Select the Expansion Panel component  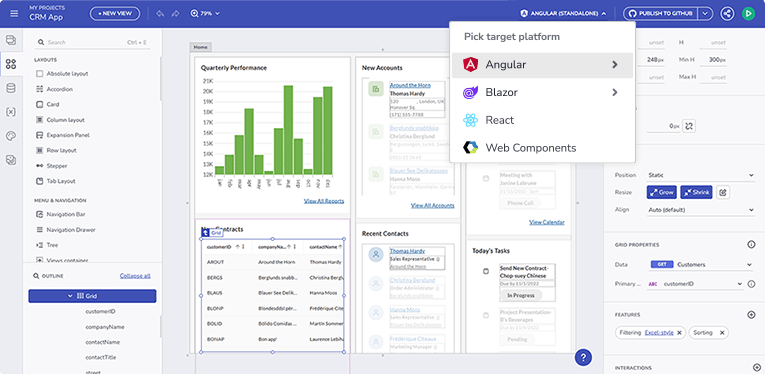click(x=63, y=135)
